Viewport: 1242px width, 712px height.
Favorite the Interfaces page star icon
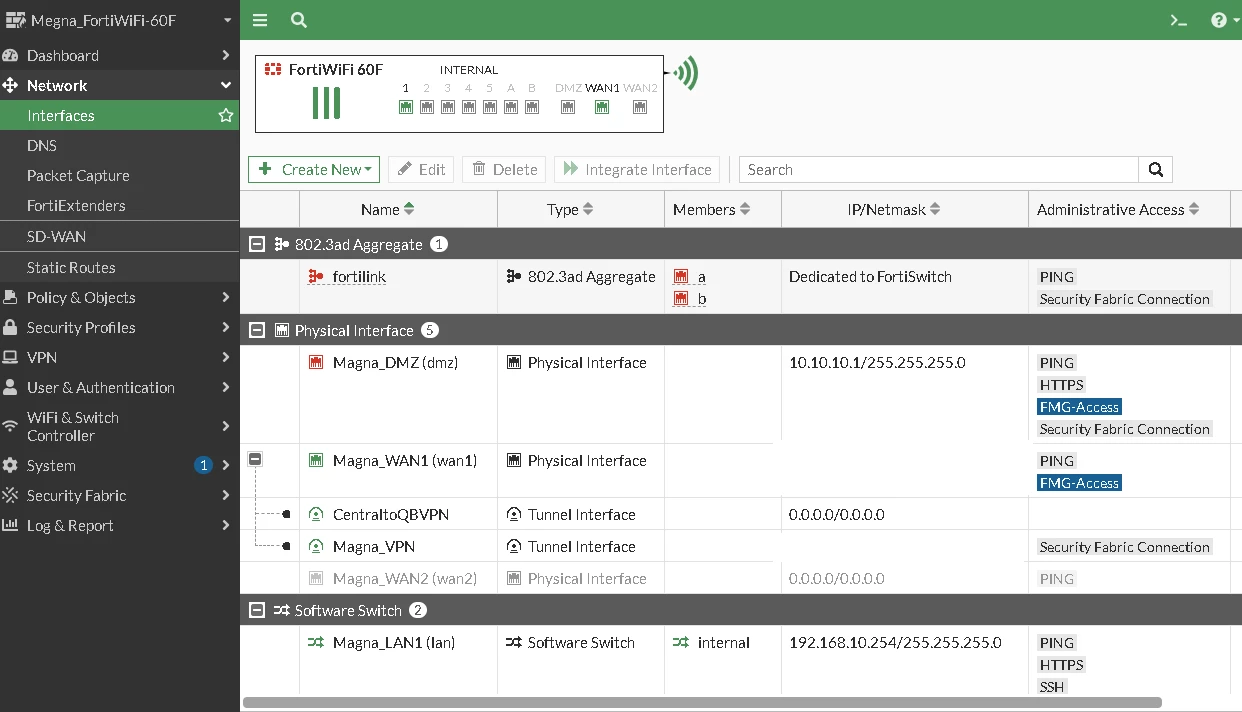click(226, 116)
